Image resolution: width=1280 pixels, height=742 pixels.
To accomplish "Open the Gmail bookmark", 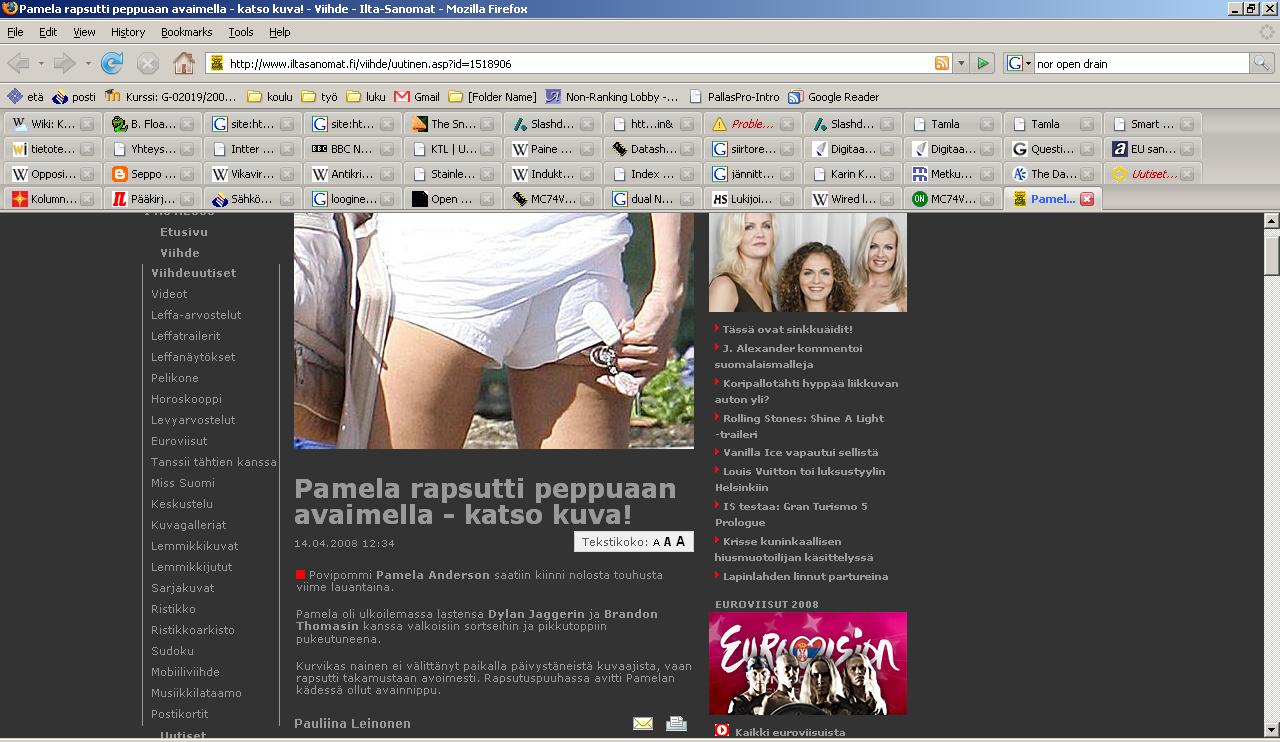I will tap(417, 97).
